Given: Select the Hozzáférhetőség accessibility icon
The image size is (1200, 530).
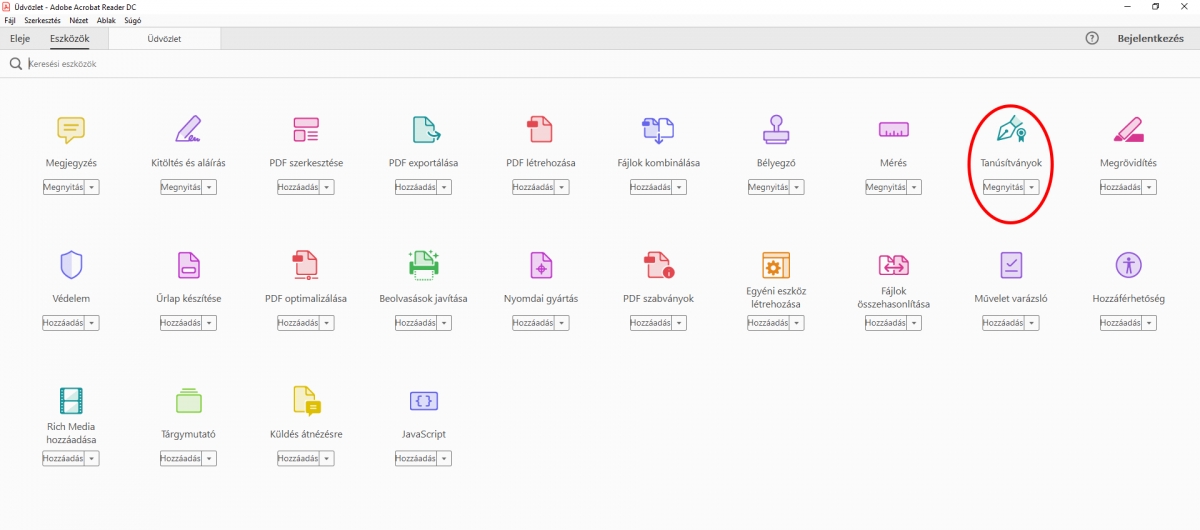Looking at the screenshot, I should click(x=1128, y=265).
